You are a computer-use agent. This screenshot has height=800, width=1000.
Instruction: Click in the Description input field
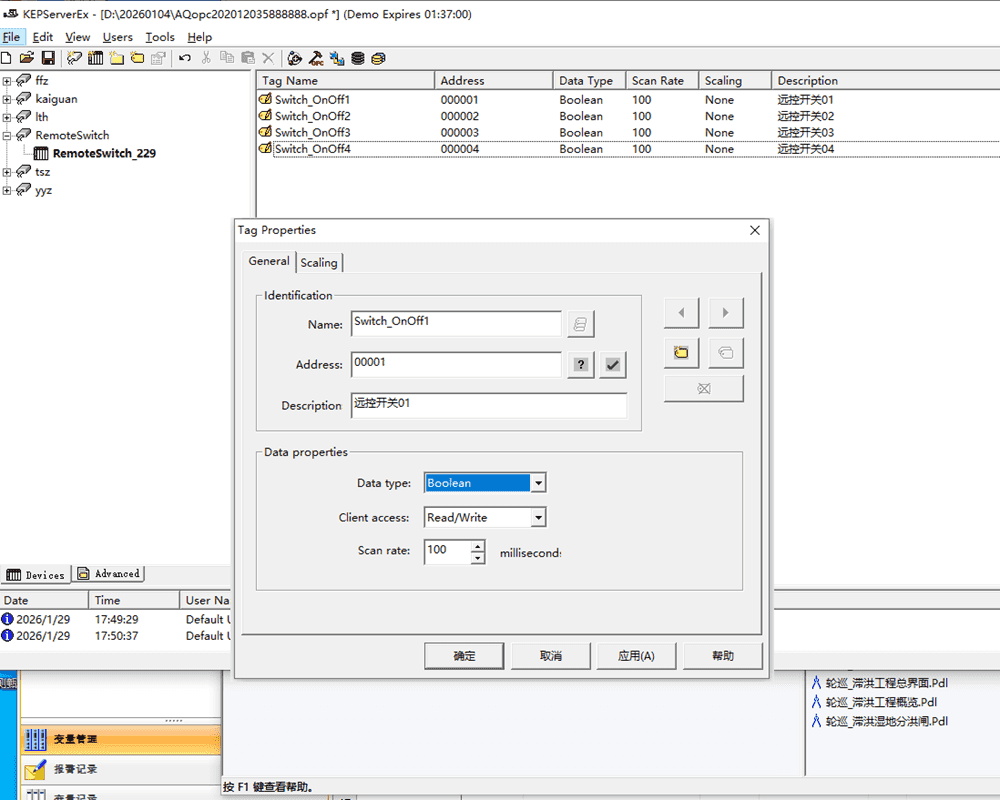[489, 405]
